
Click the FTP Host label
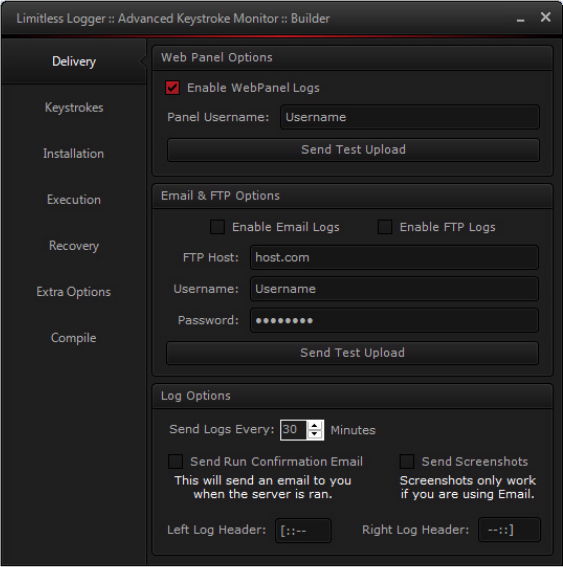pos(211,257)
